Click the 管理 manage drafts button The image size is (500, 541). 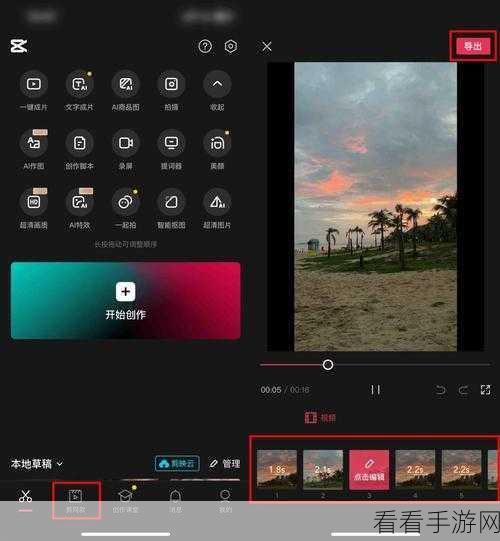[225, 463]
